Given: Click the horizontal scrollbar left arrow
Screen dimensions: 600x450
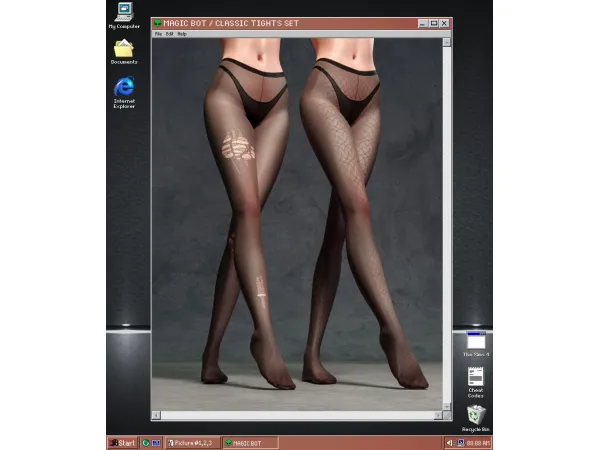Looking at the screenshot, I should (x=156, y=415).
